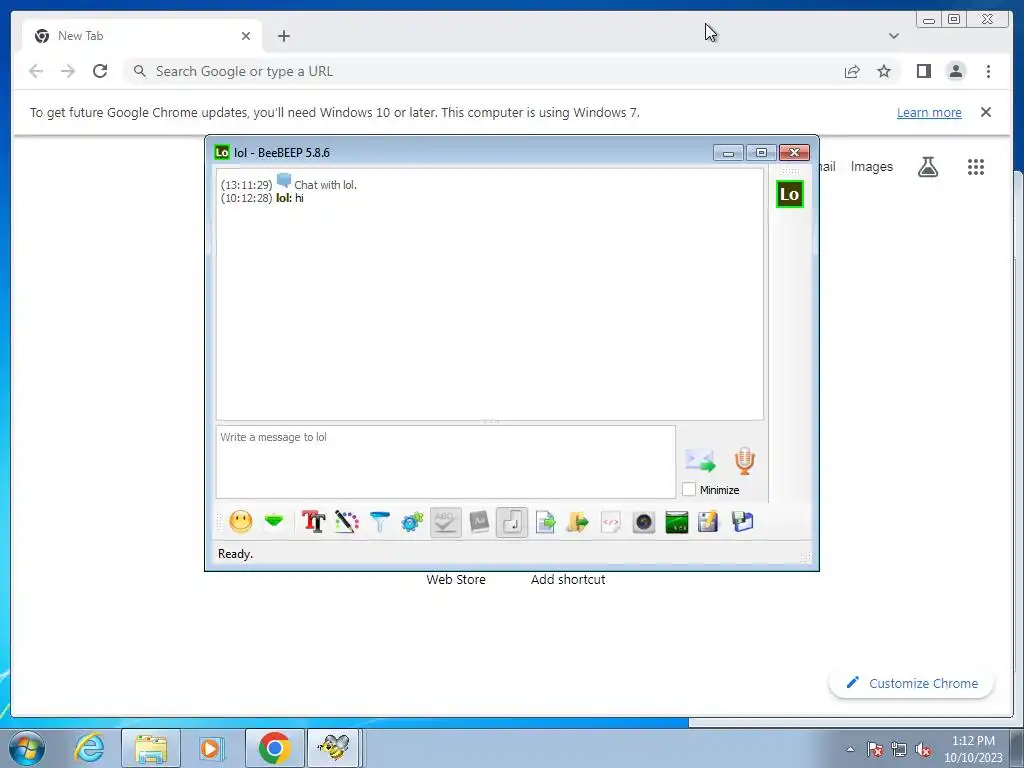Dismiss the Windows 7 update notice

[985, 112]
